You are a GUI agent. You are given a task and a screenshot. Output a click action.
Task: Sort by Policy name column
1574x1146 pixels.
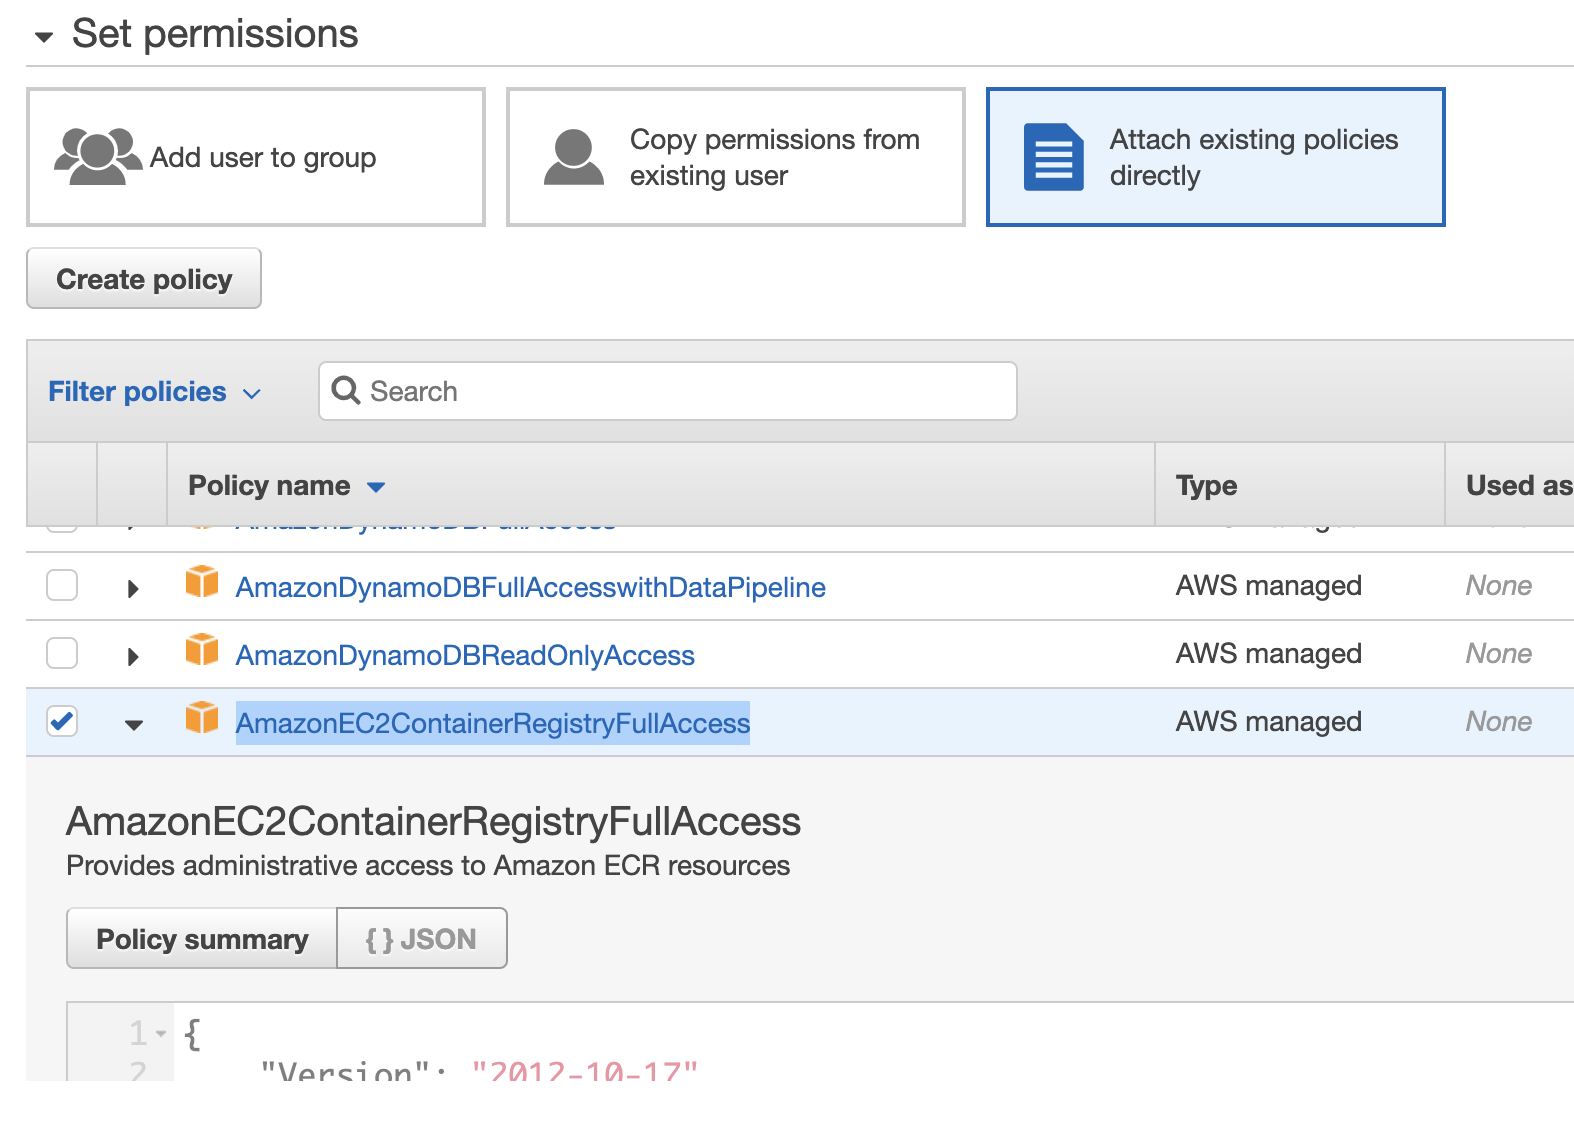click(286, 486)
